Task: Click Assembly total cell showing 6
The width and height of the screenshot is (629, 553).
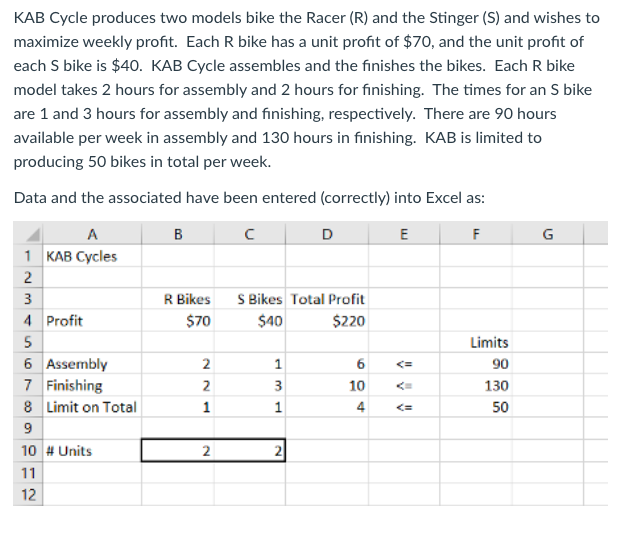Action: tap(327, 364)
